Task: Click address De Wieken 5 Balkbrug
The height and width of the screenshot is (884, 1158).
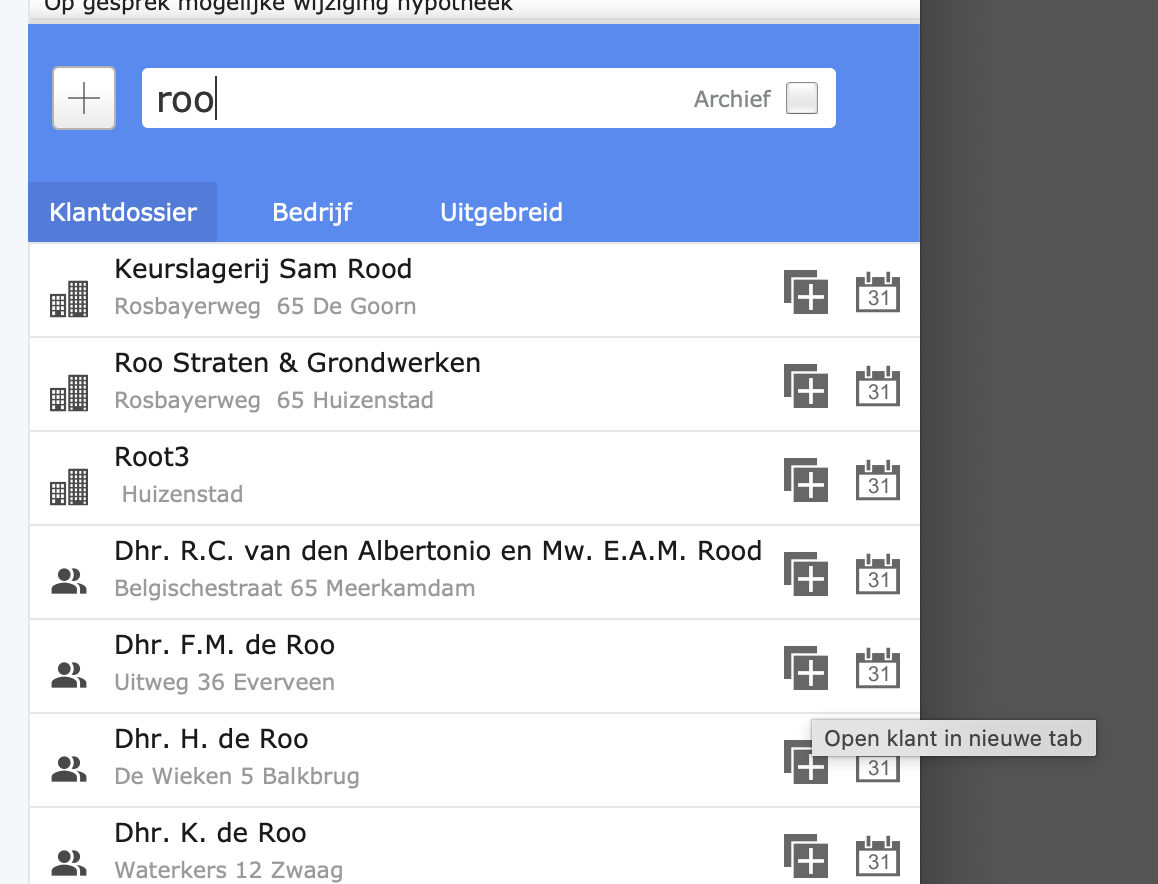Action: pyautogui.click(x=237, y=776)
